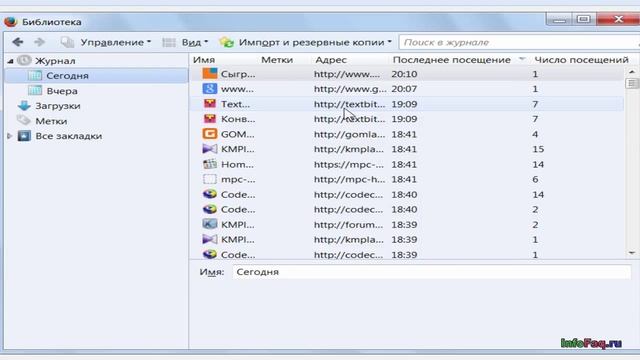
Task: Click the Hom... entry favicon
Action: coord(210,164)
